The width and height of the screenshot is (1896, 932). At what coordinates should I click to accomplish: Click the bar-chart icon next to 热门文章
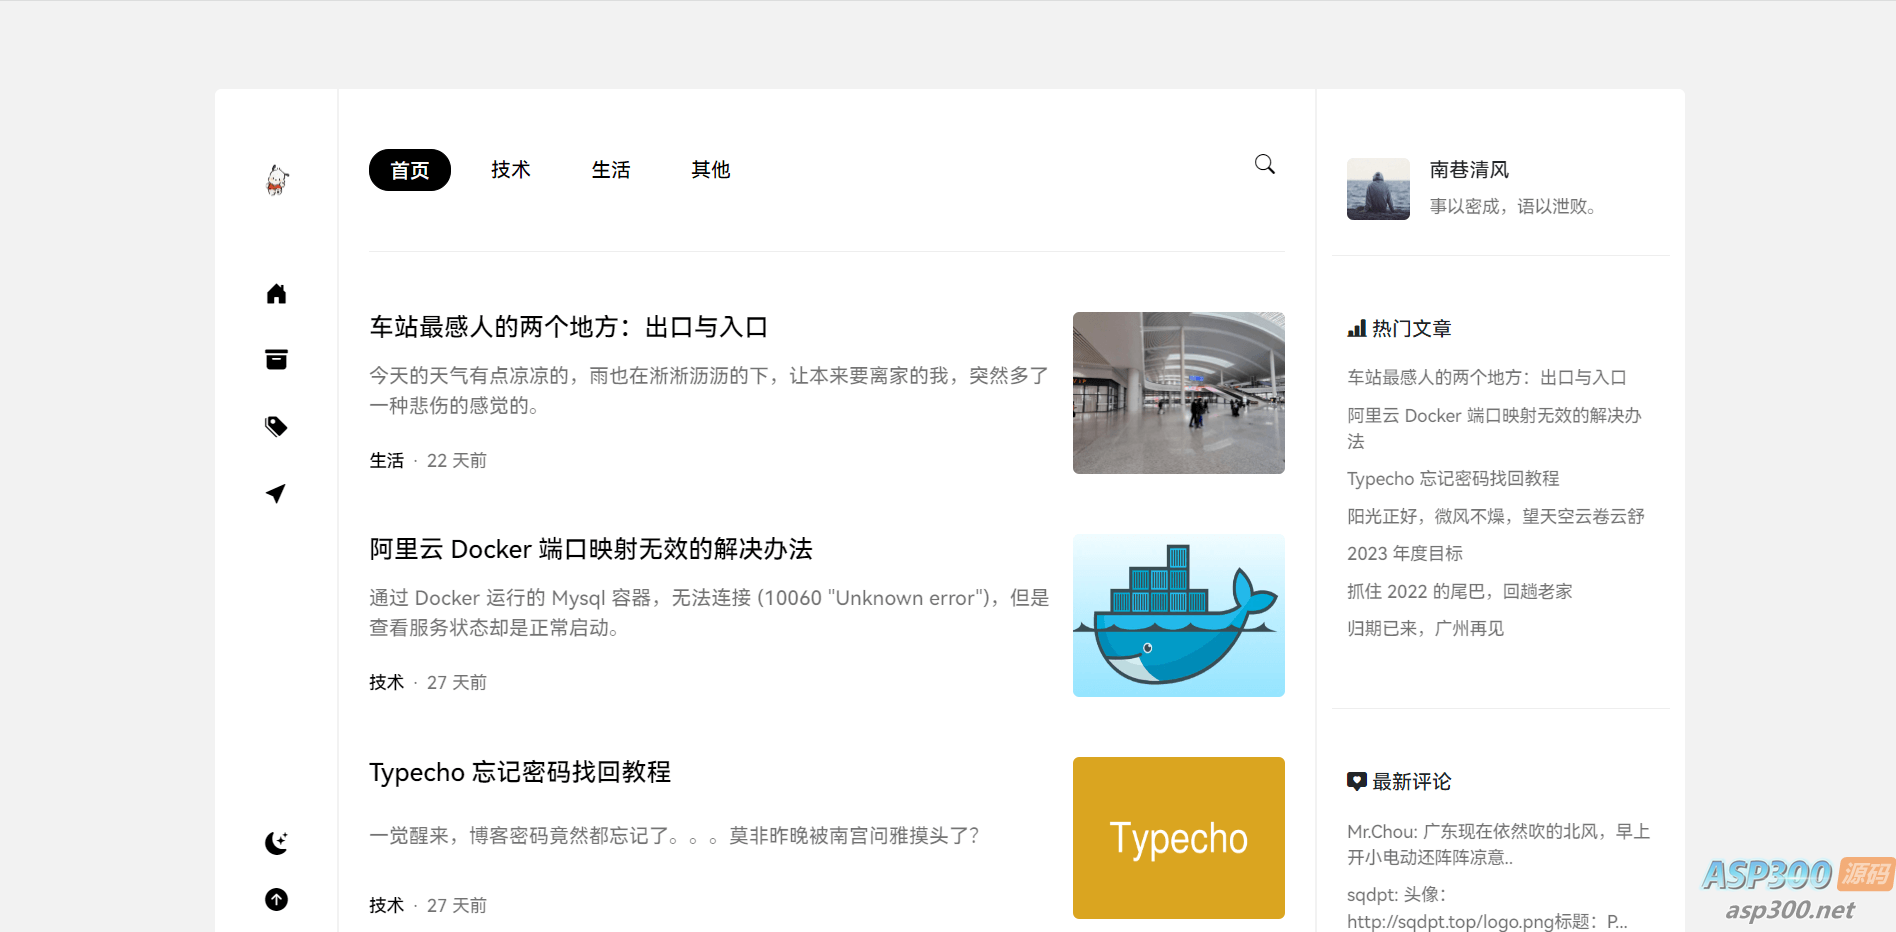(1356, 327)
